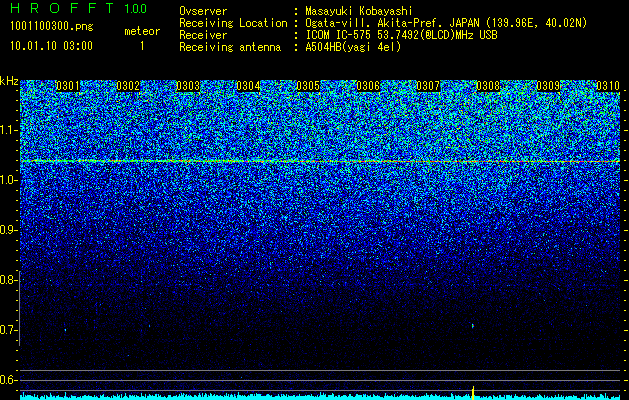Click the HROFFT program title text

click(62, 8)
